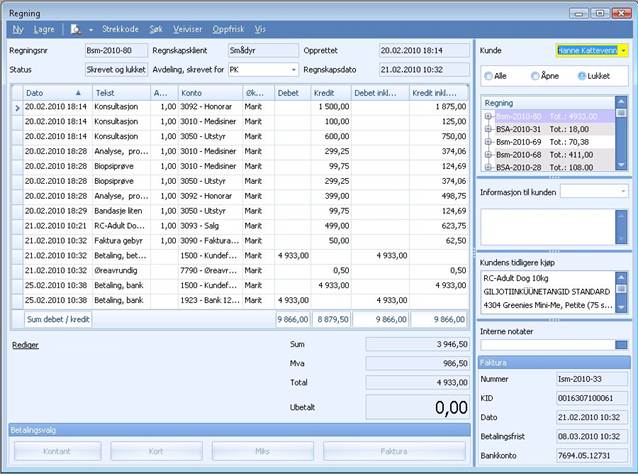This screenshot has height=474, width=638.
Task: Click Søk in the toolbar
Action: click(155, 29)
